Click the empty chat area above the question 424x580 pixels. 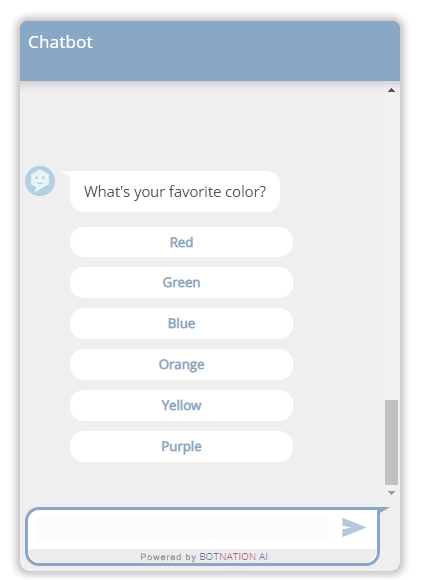pos(202,124)
